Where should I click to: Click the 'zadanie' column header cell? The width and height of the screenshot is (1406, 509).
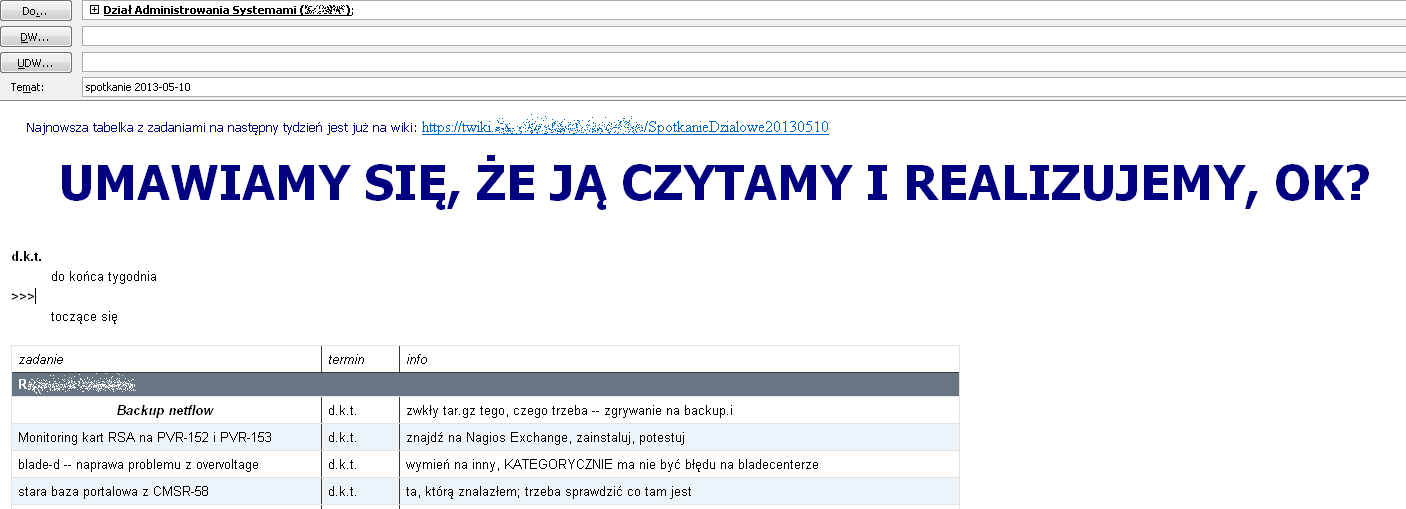coord(166,359)
